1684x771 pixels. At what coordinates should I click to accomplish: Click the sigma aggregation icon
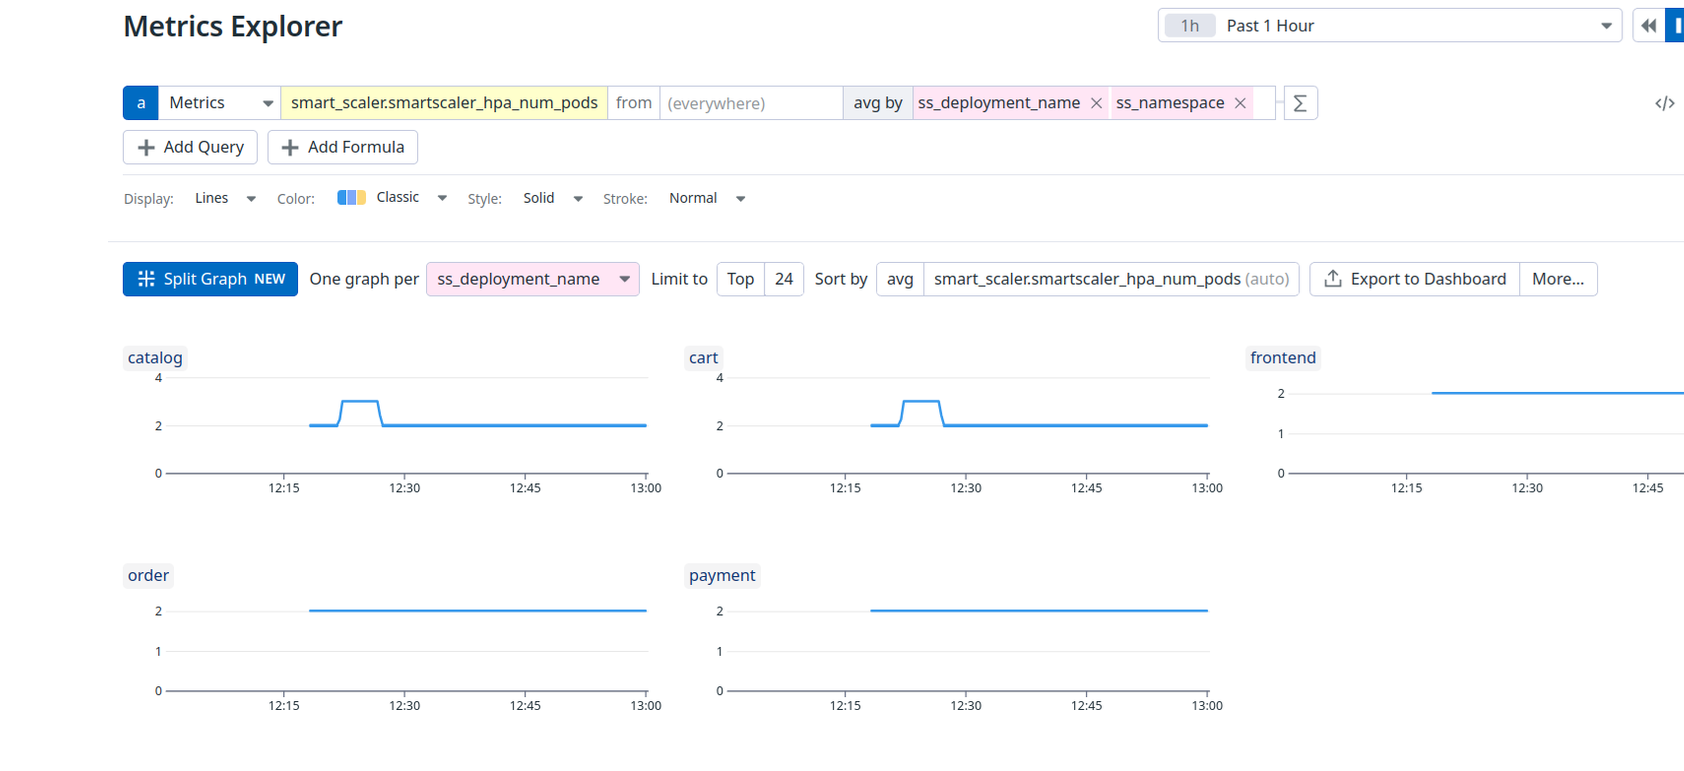pos(1300,103)
